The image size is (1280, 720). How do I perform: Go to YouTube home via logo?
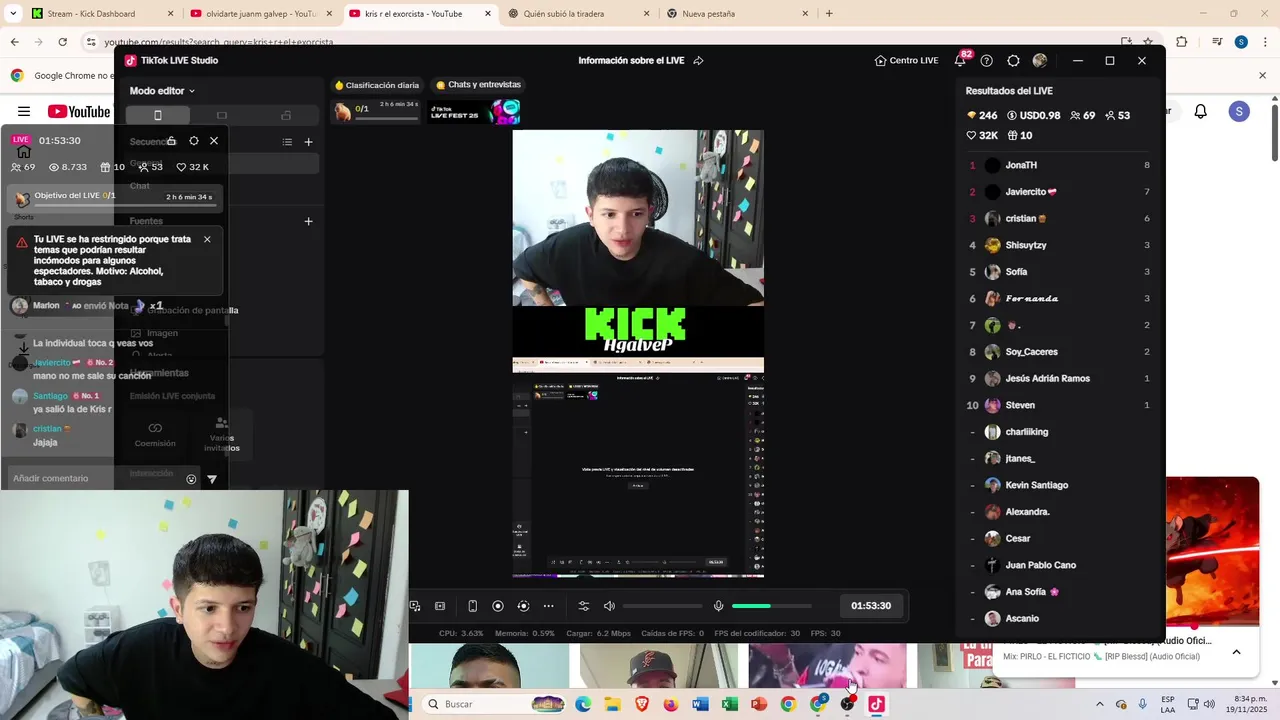pos(78,112)
